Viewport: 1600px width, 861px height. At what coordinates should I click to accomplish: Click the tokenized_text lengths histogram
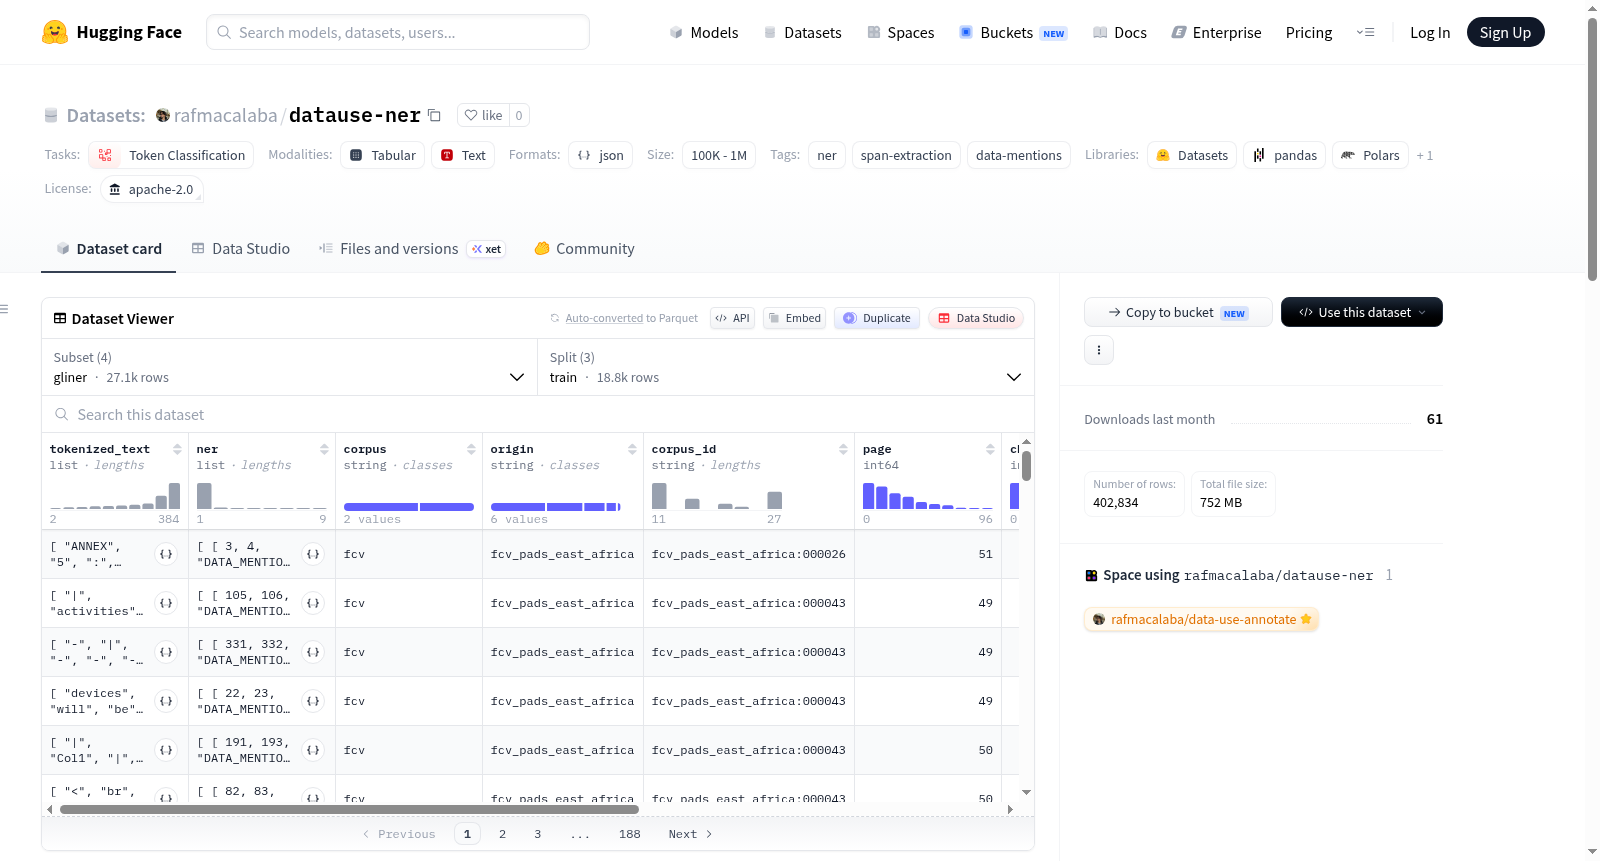coord(115,496)
